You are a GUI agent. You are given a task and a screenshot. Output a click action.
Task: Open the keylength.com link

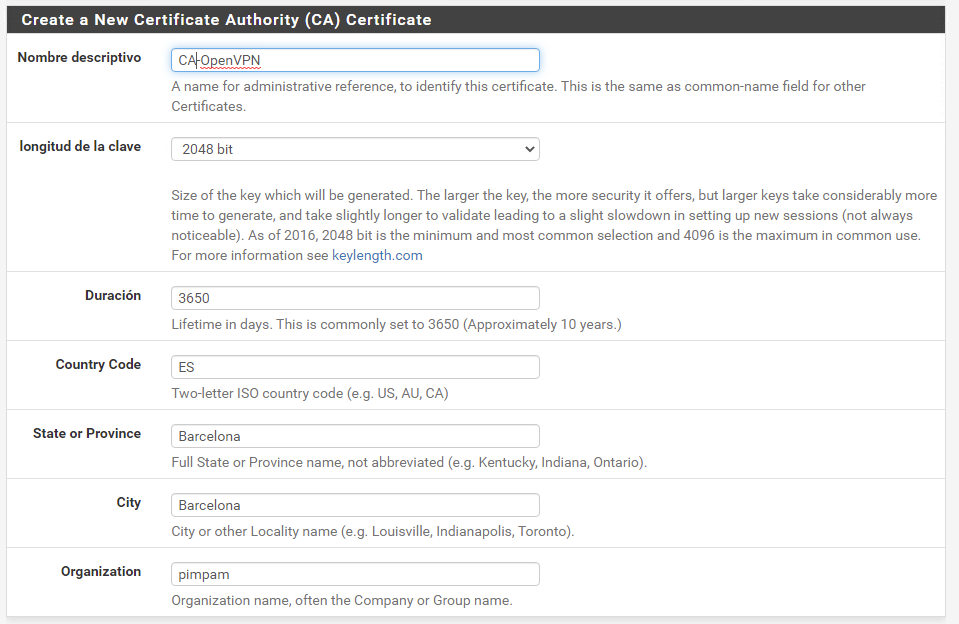[377, 255]
